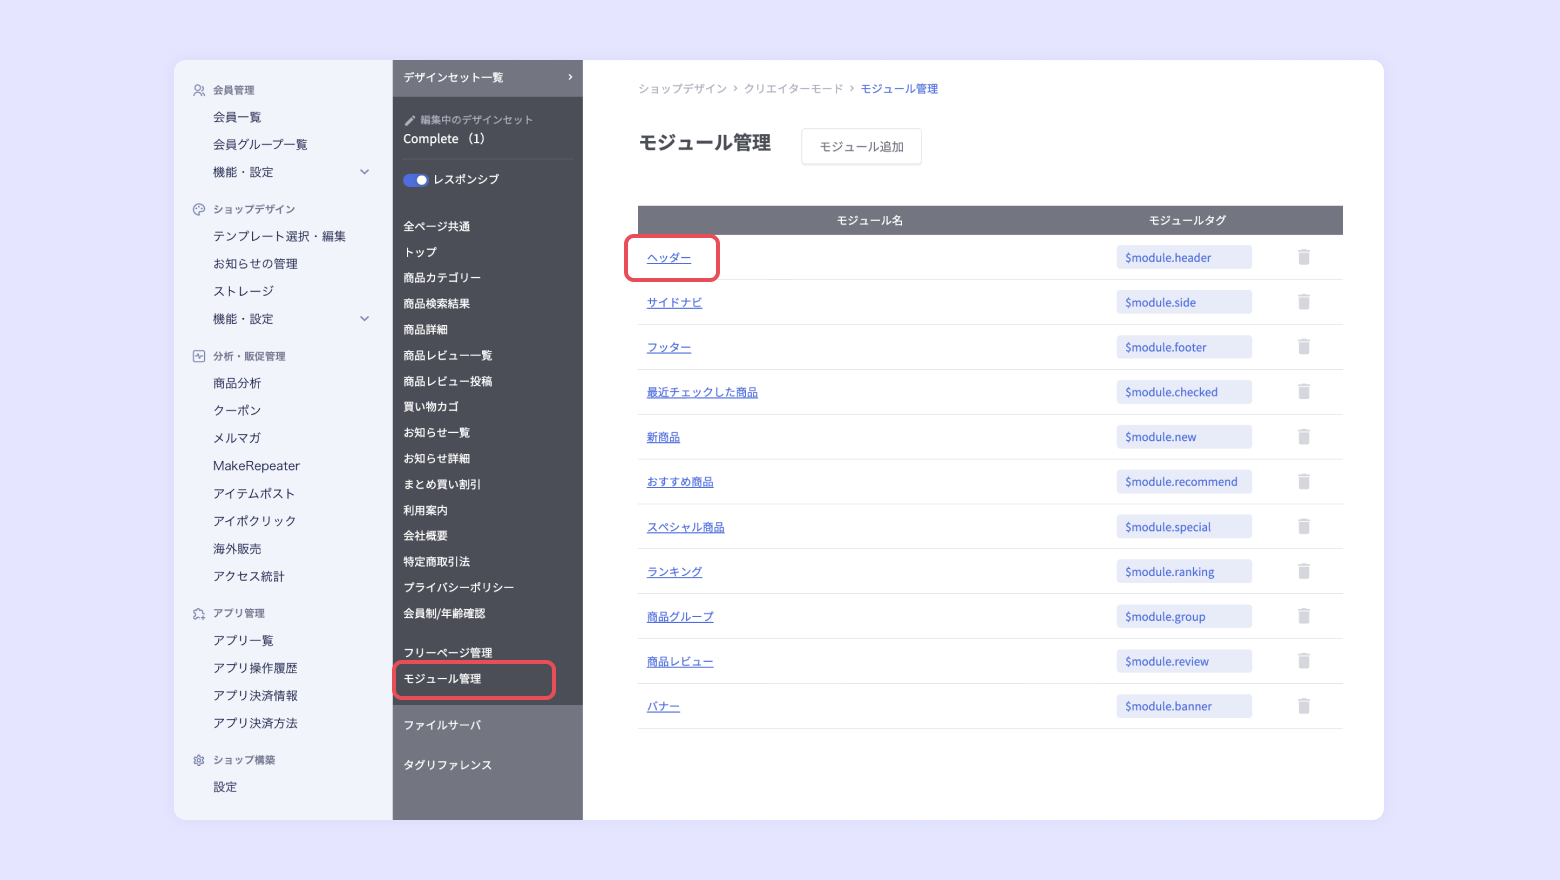Delete おすすめ商品 module using trash icon
Image resolution: width=1560 pixels, height=880 pixels.
[1304, 482]
